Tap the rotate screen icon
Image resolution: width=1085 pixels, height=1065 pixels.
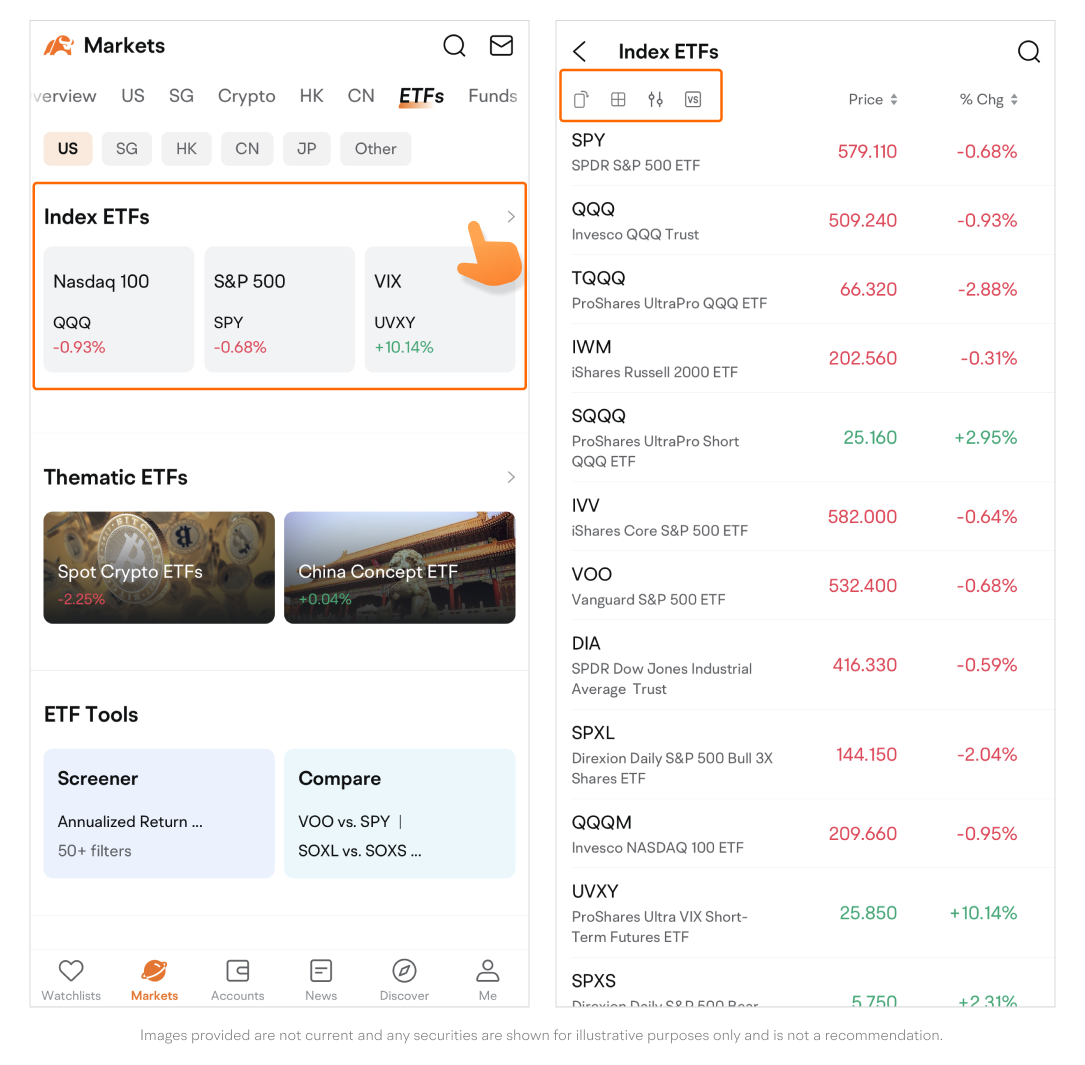pyautogui.click(x=581, y=99)
